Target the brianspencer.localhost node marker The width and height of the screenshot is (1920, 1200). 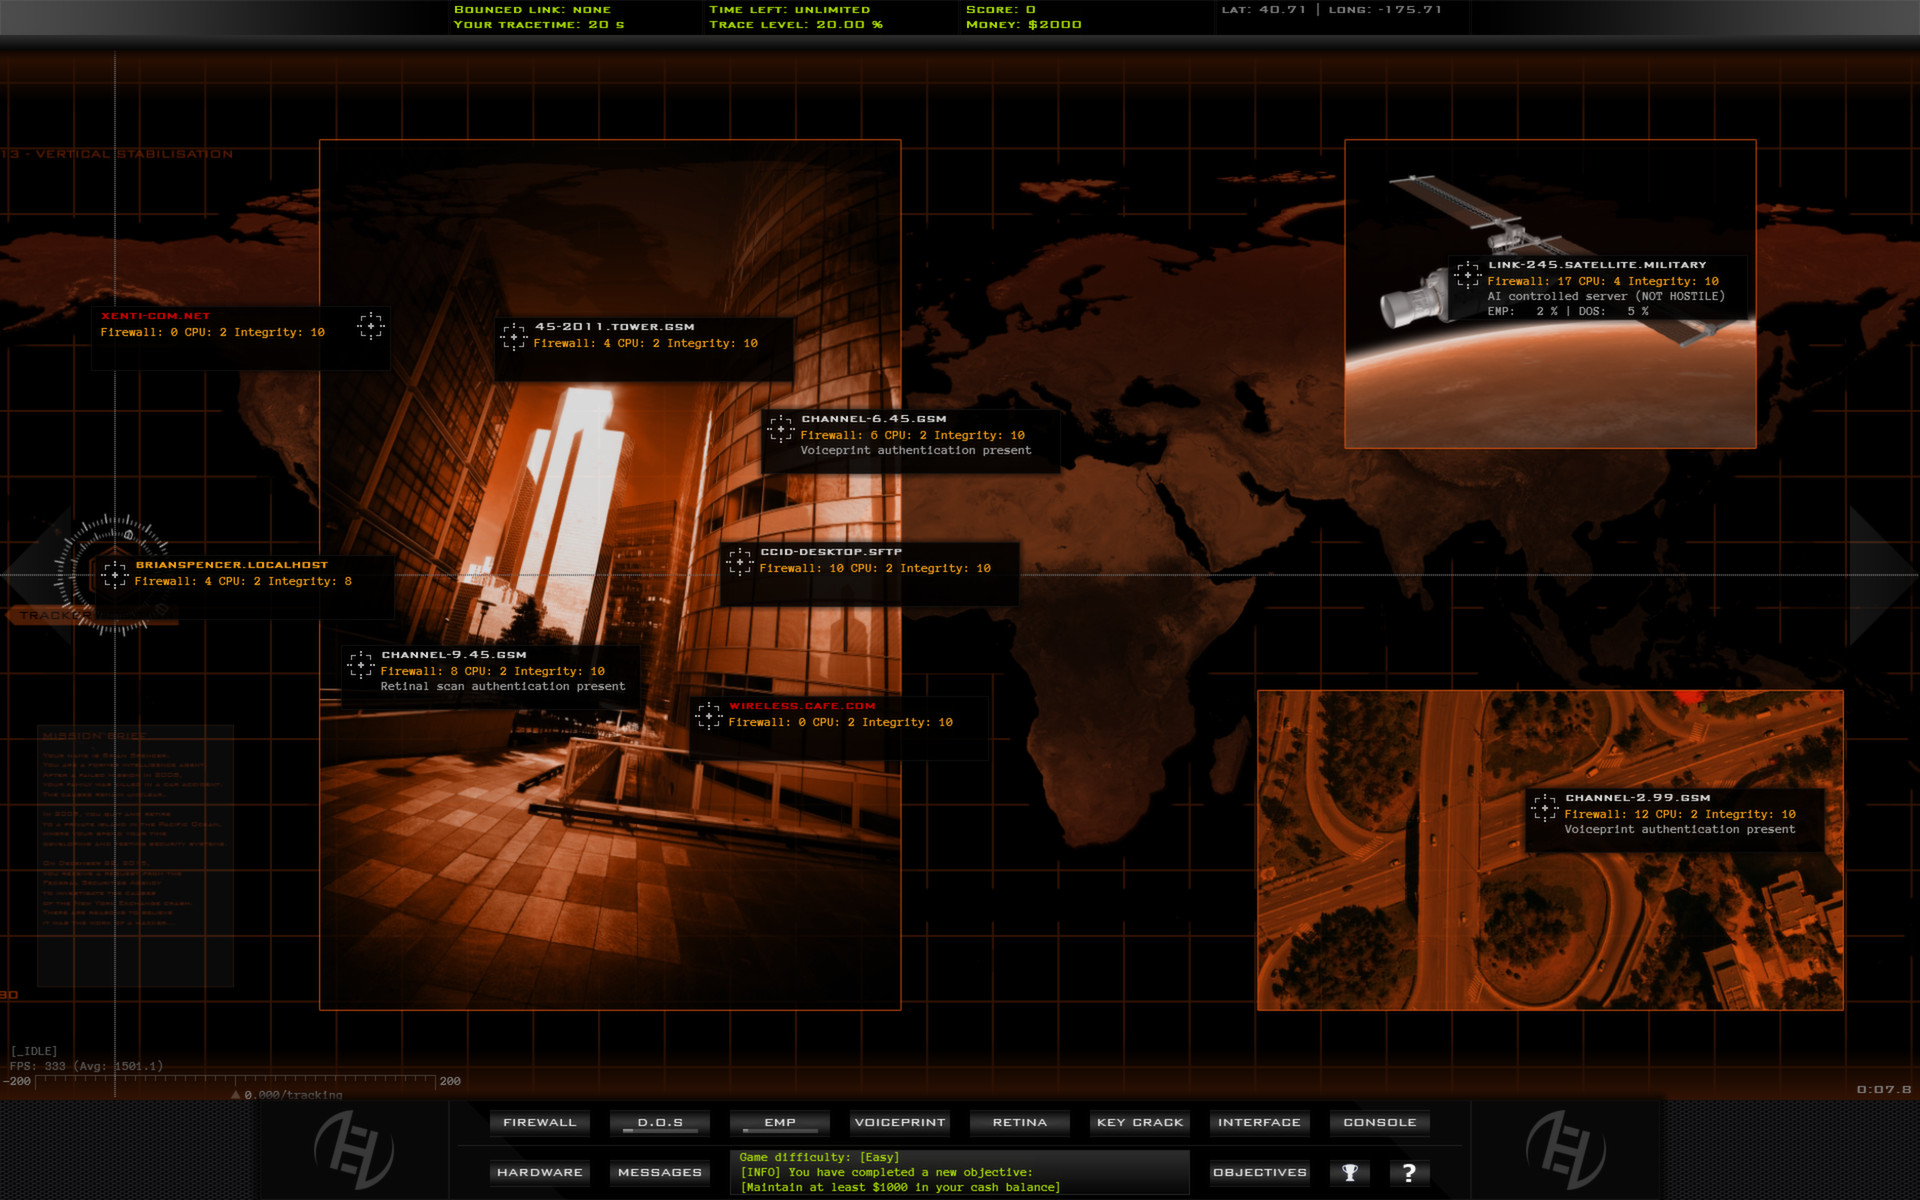[x=115, y=574]
